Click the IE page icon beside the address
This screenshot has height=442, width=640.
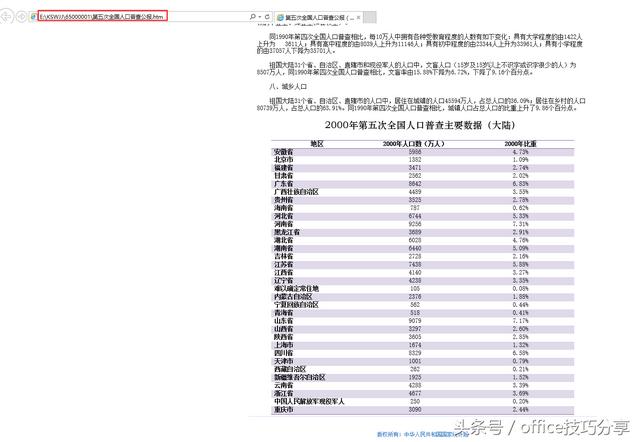[x=33, y=17]
